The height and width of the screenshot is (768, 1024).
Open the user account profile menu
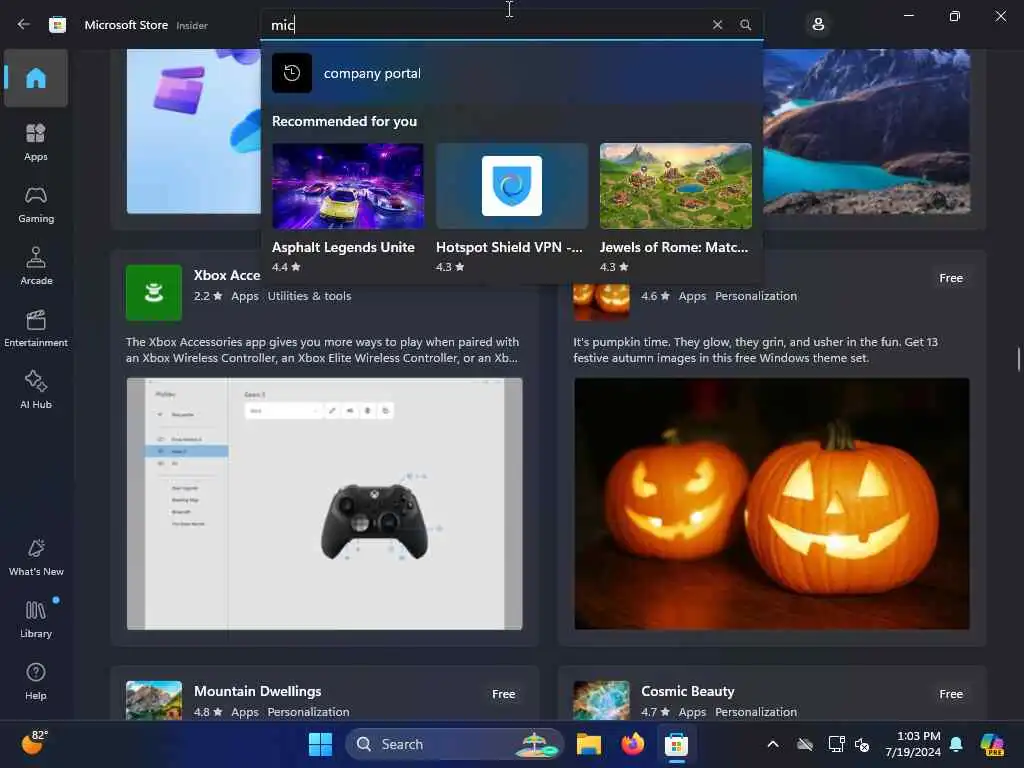click(x=818, y=25)
